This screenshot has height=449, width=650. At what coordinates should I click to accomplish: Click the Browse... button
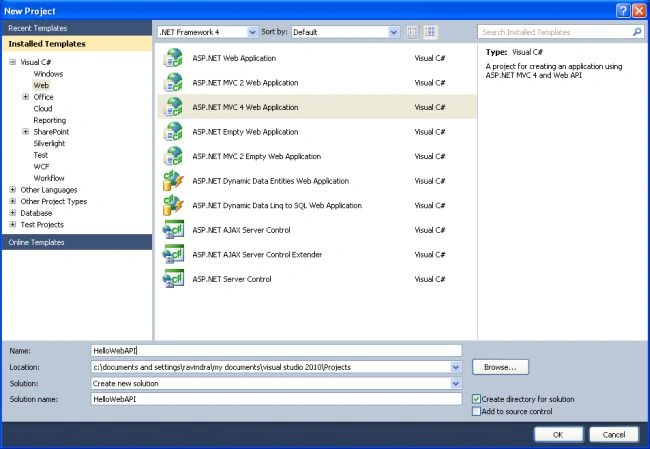(500, 367)
